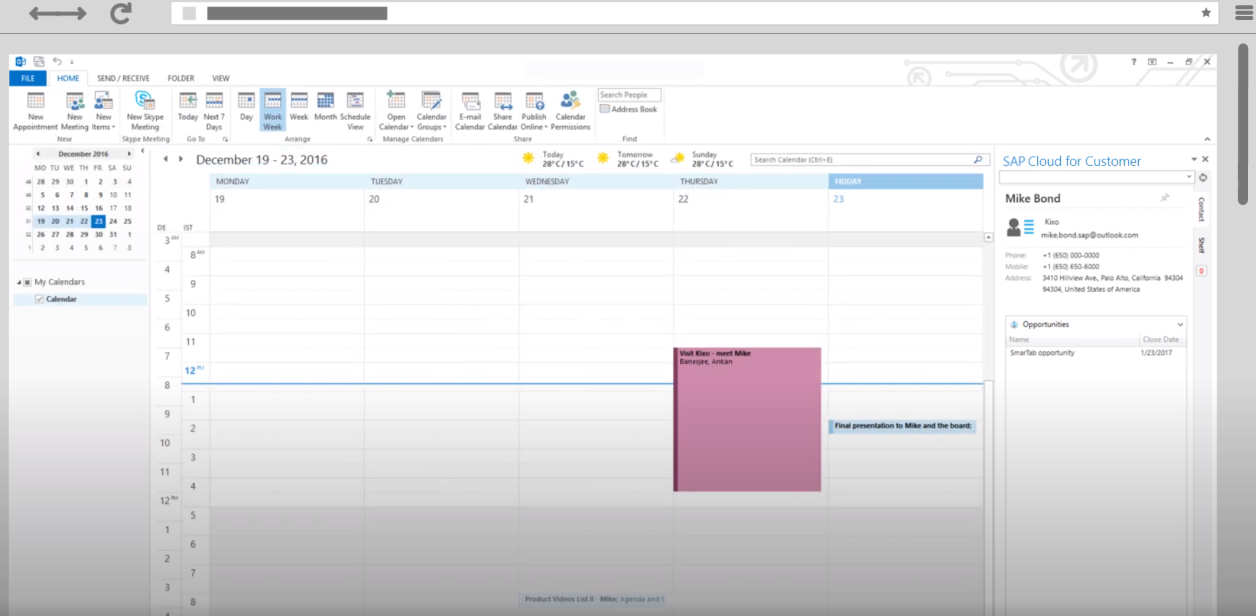Open the Visit Kixo - meet Mike appointment

(747, 419)
